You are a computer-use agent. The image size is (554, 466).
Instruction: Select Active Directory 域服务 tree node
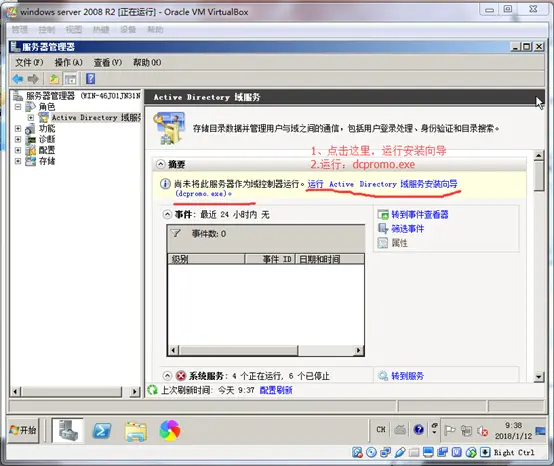pyautogui.click(x=90, y=117)
